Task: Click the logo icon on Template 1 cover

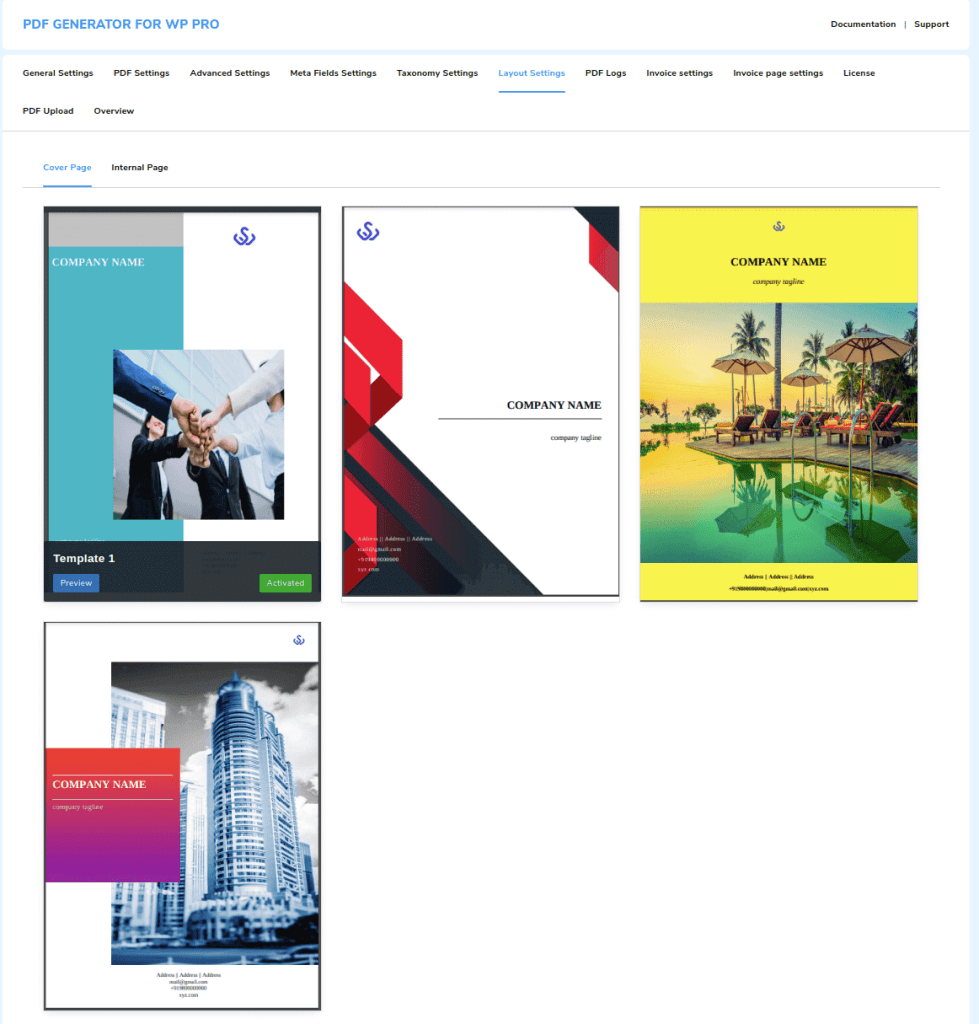Action: 244,238
